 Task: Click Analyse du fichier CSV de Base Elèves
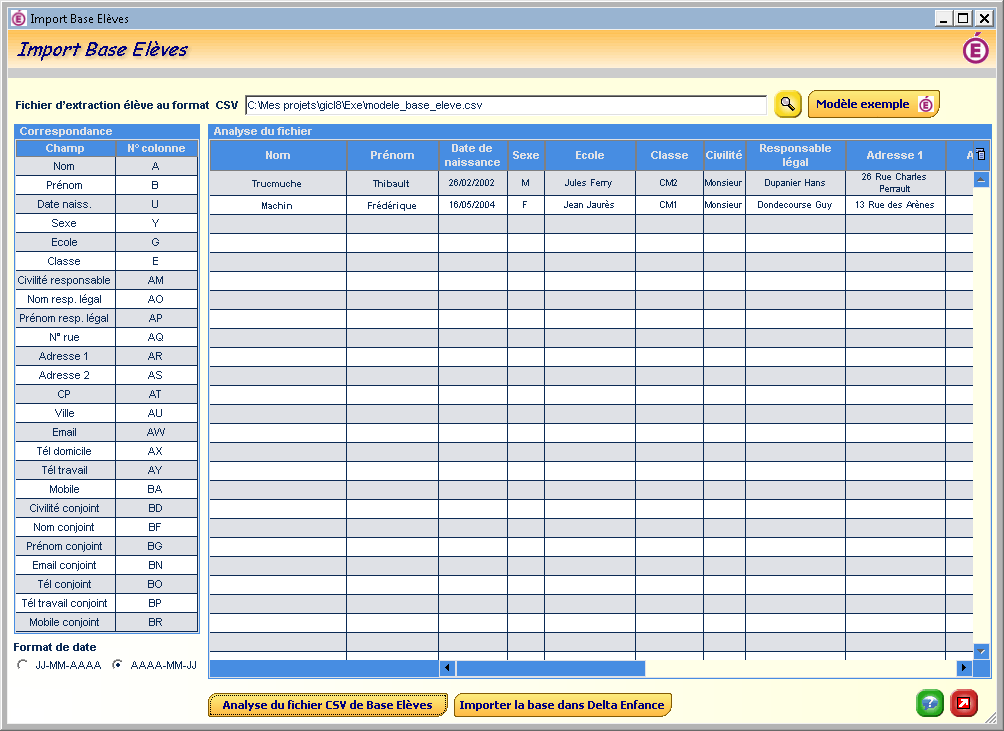(x=327, y=705)
